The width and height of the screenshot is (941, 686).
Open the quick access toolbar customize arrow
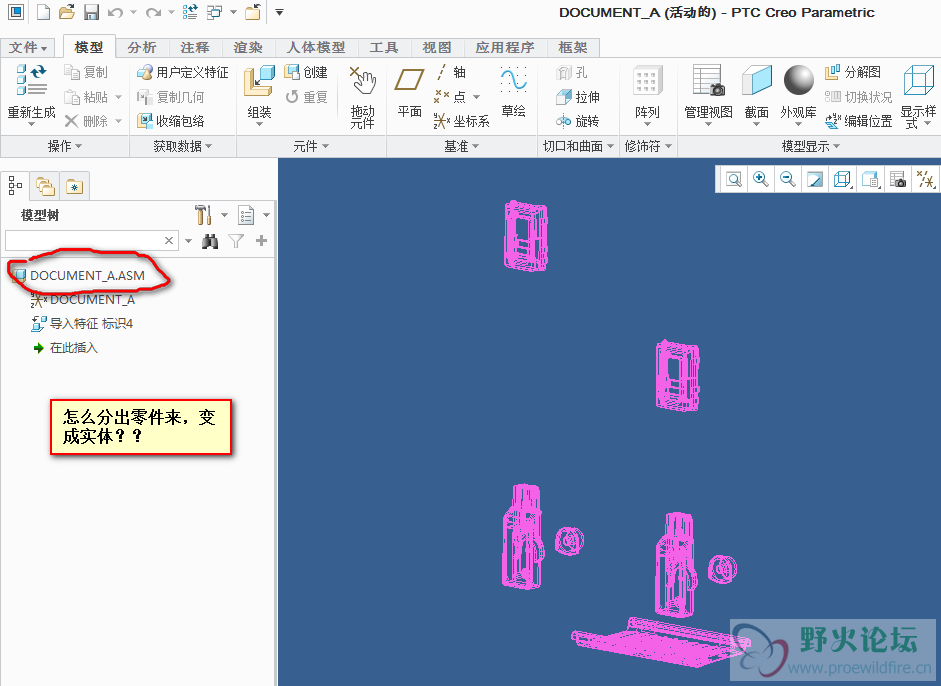point(279,12)
